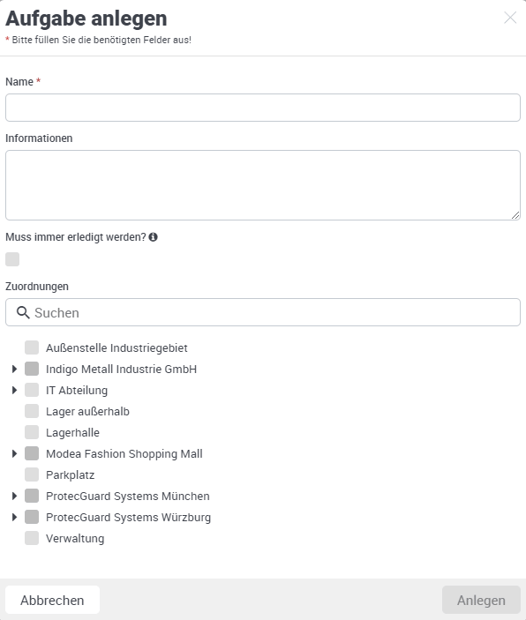Select the Parkplatz checkbox
This screenshot has width=526, height=620.
(32, 474)
